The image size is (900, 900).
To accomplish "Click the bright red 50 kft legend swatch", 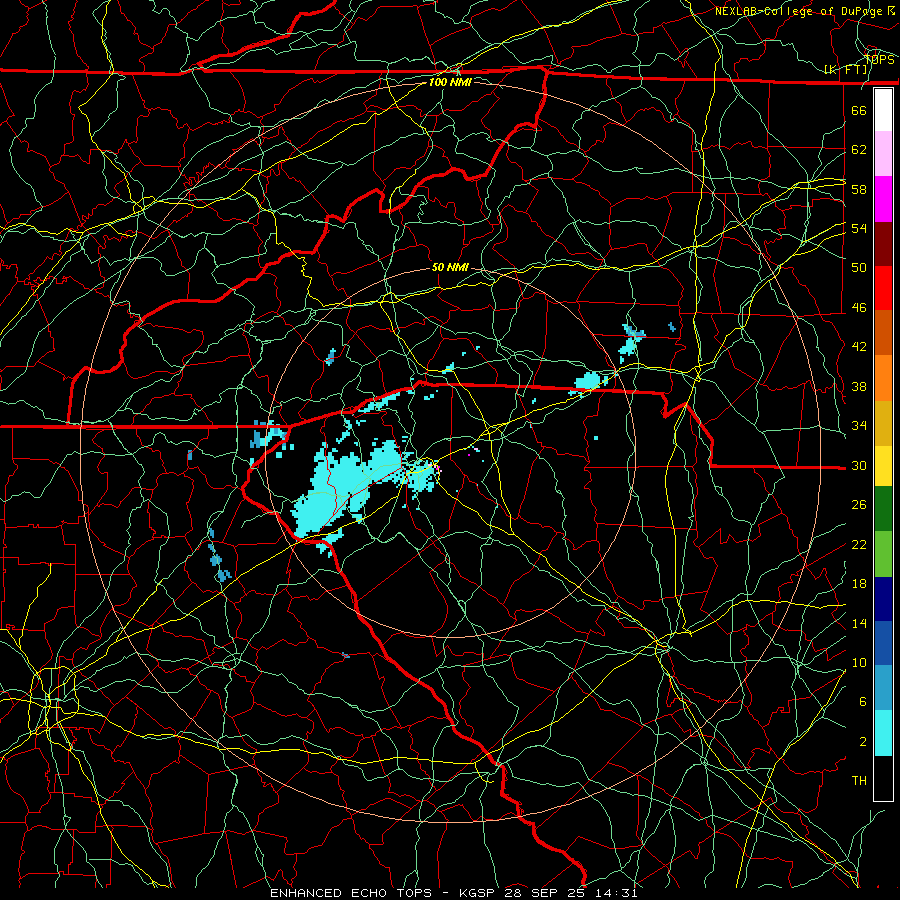I will tap(883, 288).
